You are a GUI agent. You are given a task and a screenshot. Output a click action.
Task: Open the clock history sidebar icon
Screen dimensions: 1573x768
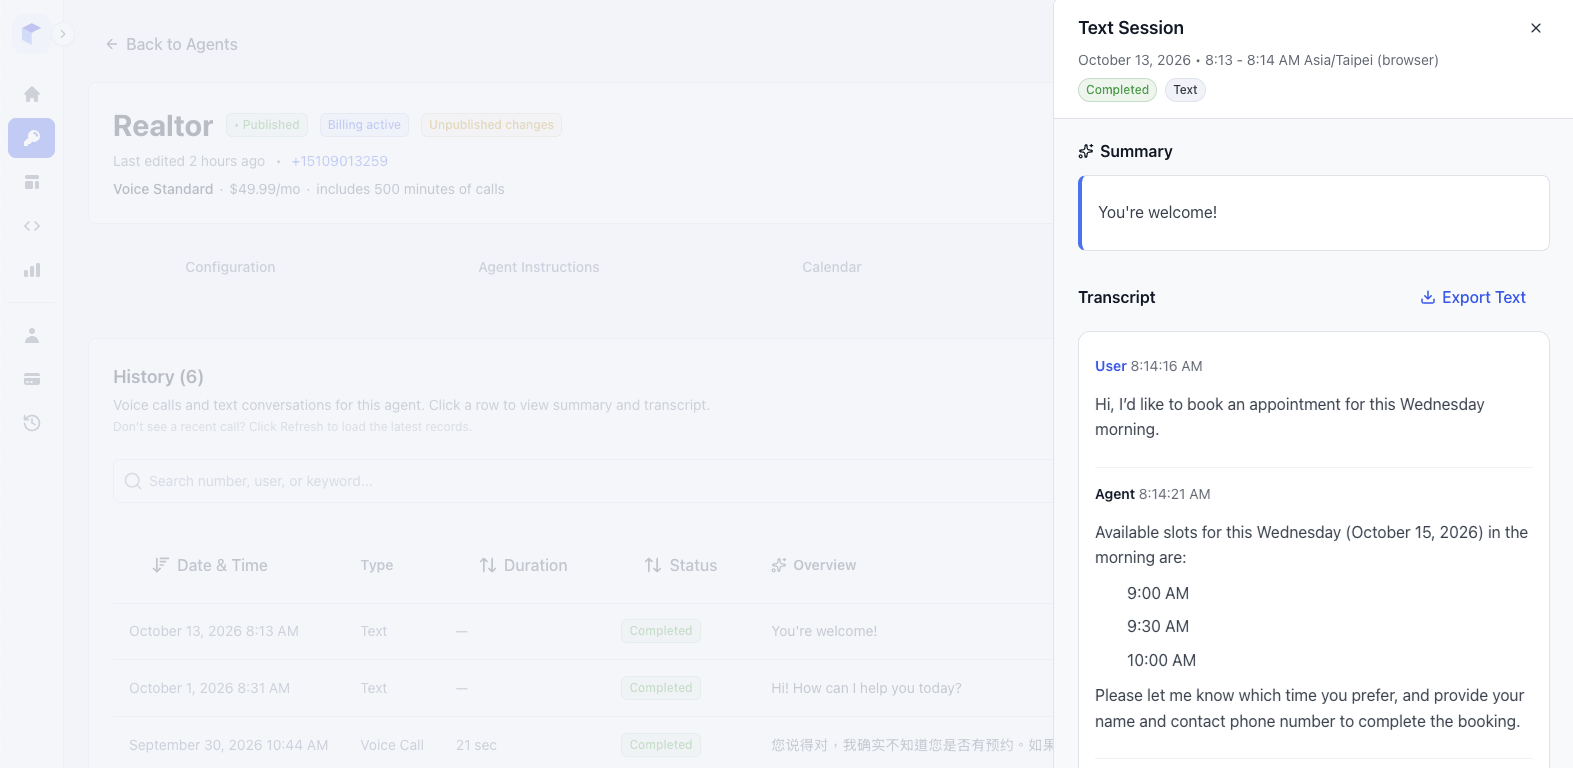[32, 423]
